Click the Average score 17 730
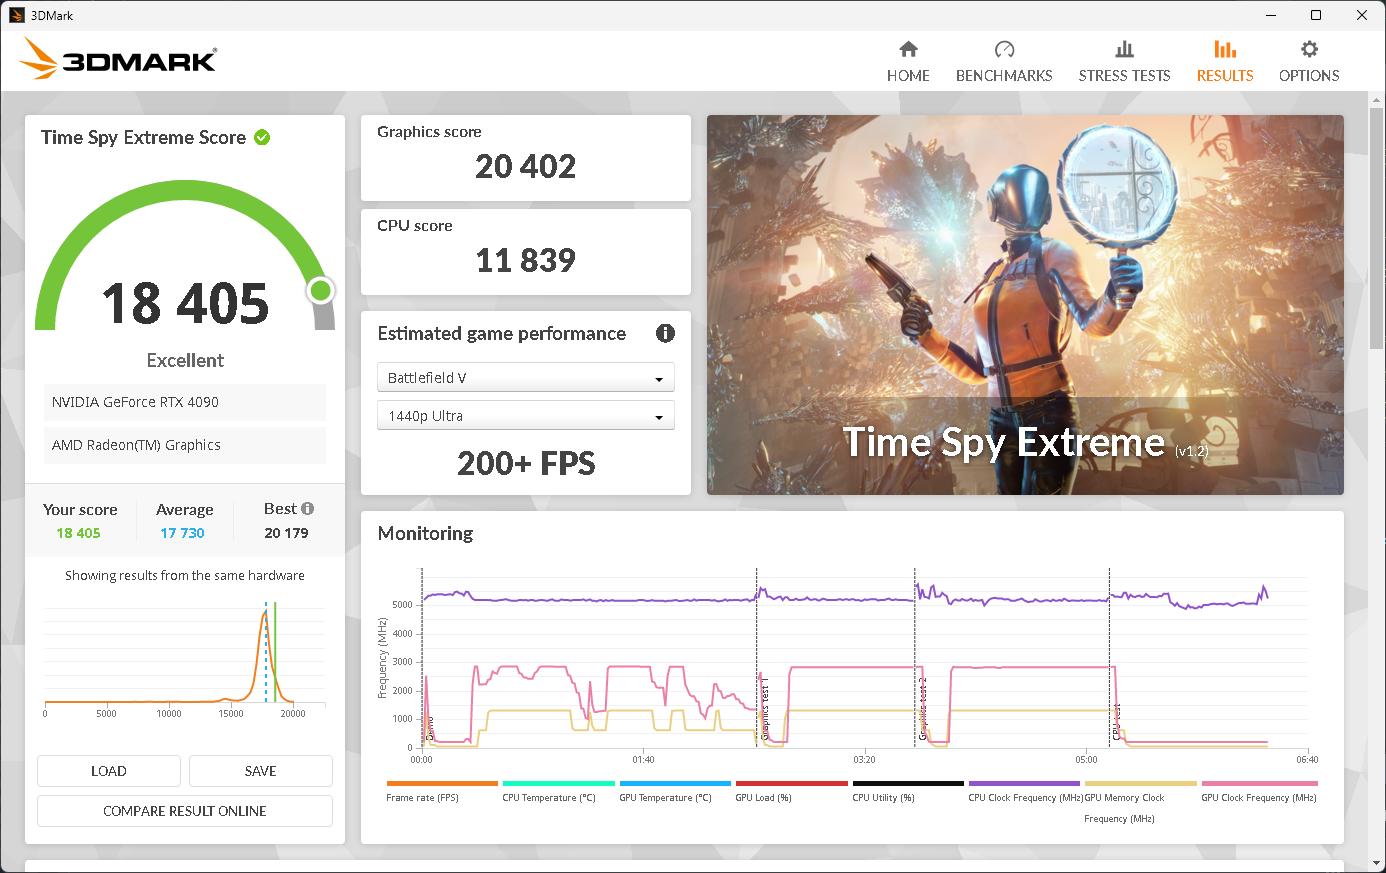 pyautogui.click(x=182, y=533)
